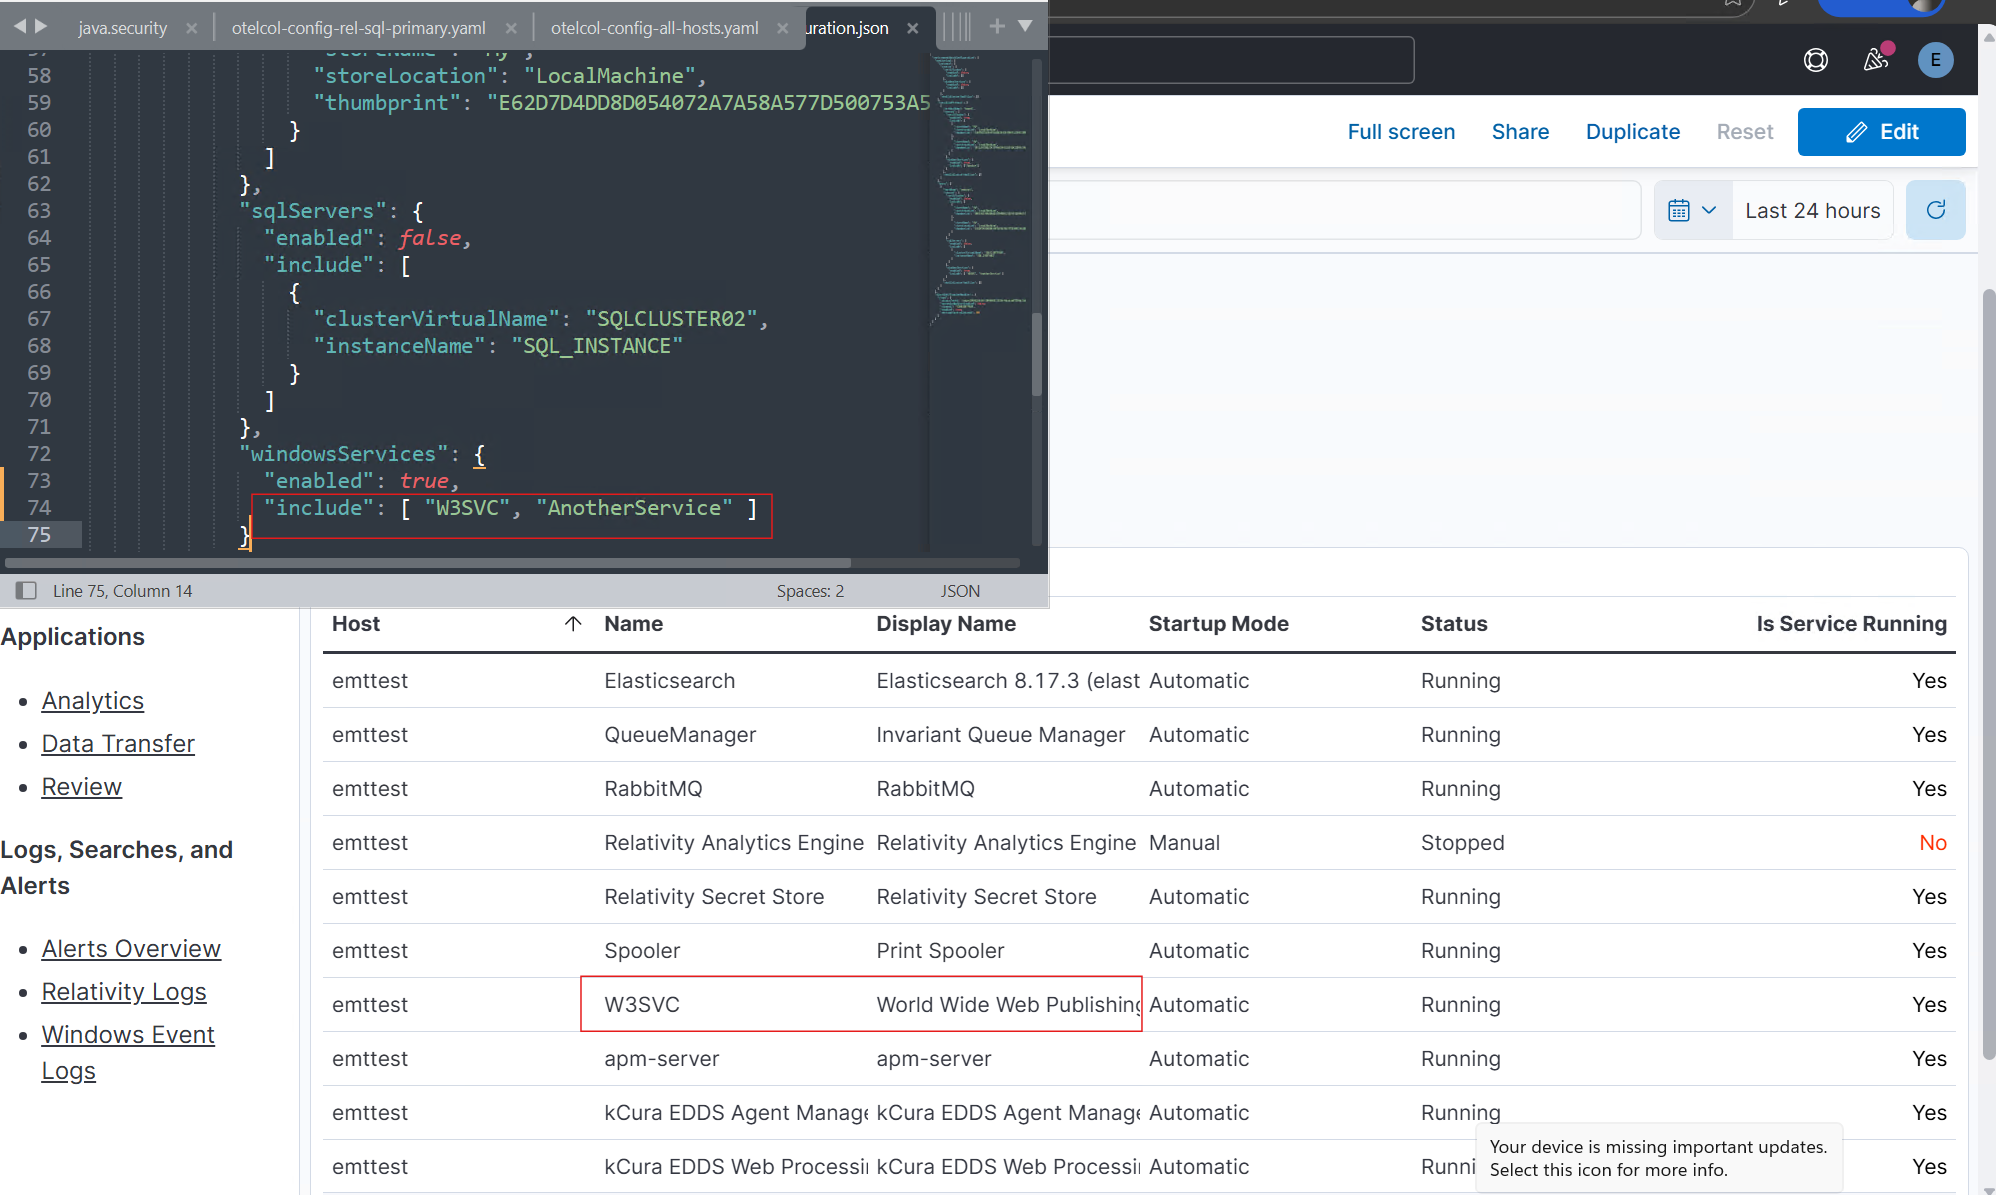Open the editor tab list dropdown arrow
The width and height of the screenshot is (1996, 1195).
pyautogui.click(x=1025, y=26)
